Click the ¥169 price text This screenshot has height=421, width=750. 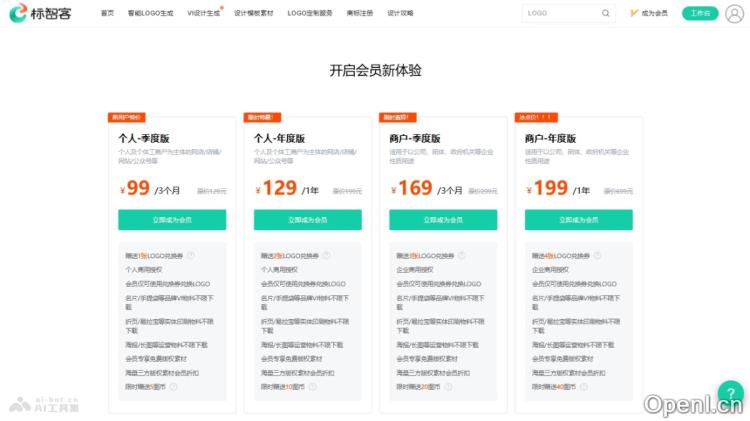point(412,188)
